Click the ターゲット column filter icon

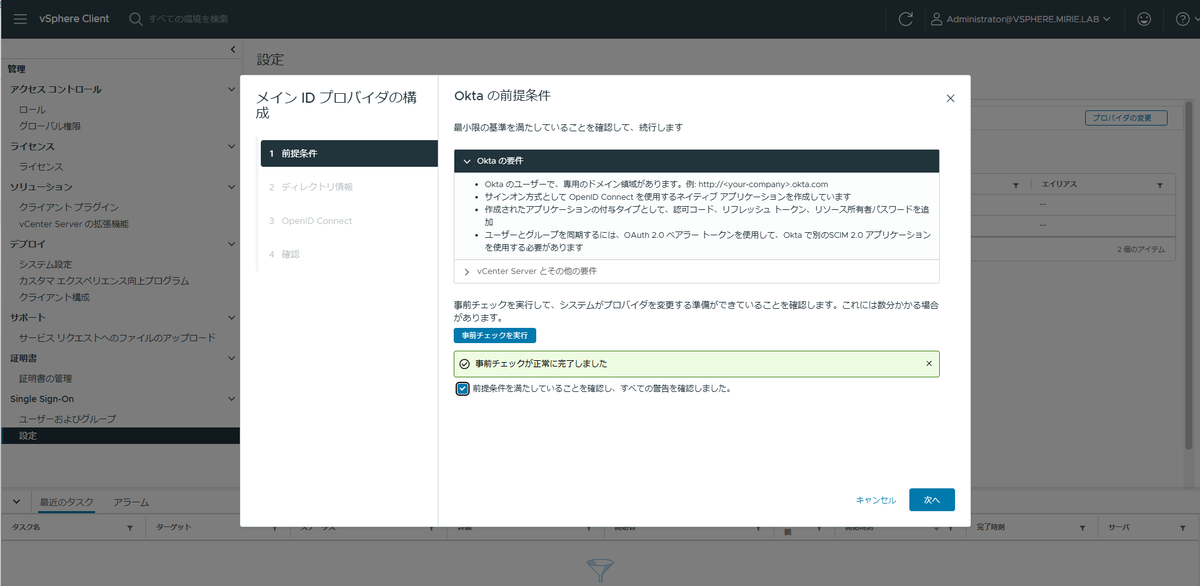pyautogui.click(x=274, y=526)
